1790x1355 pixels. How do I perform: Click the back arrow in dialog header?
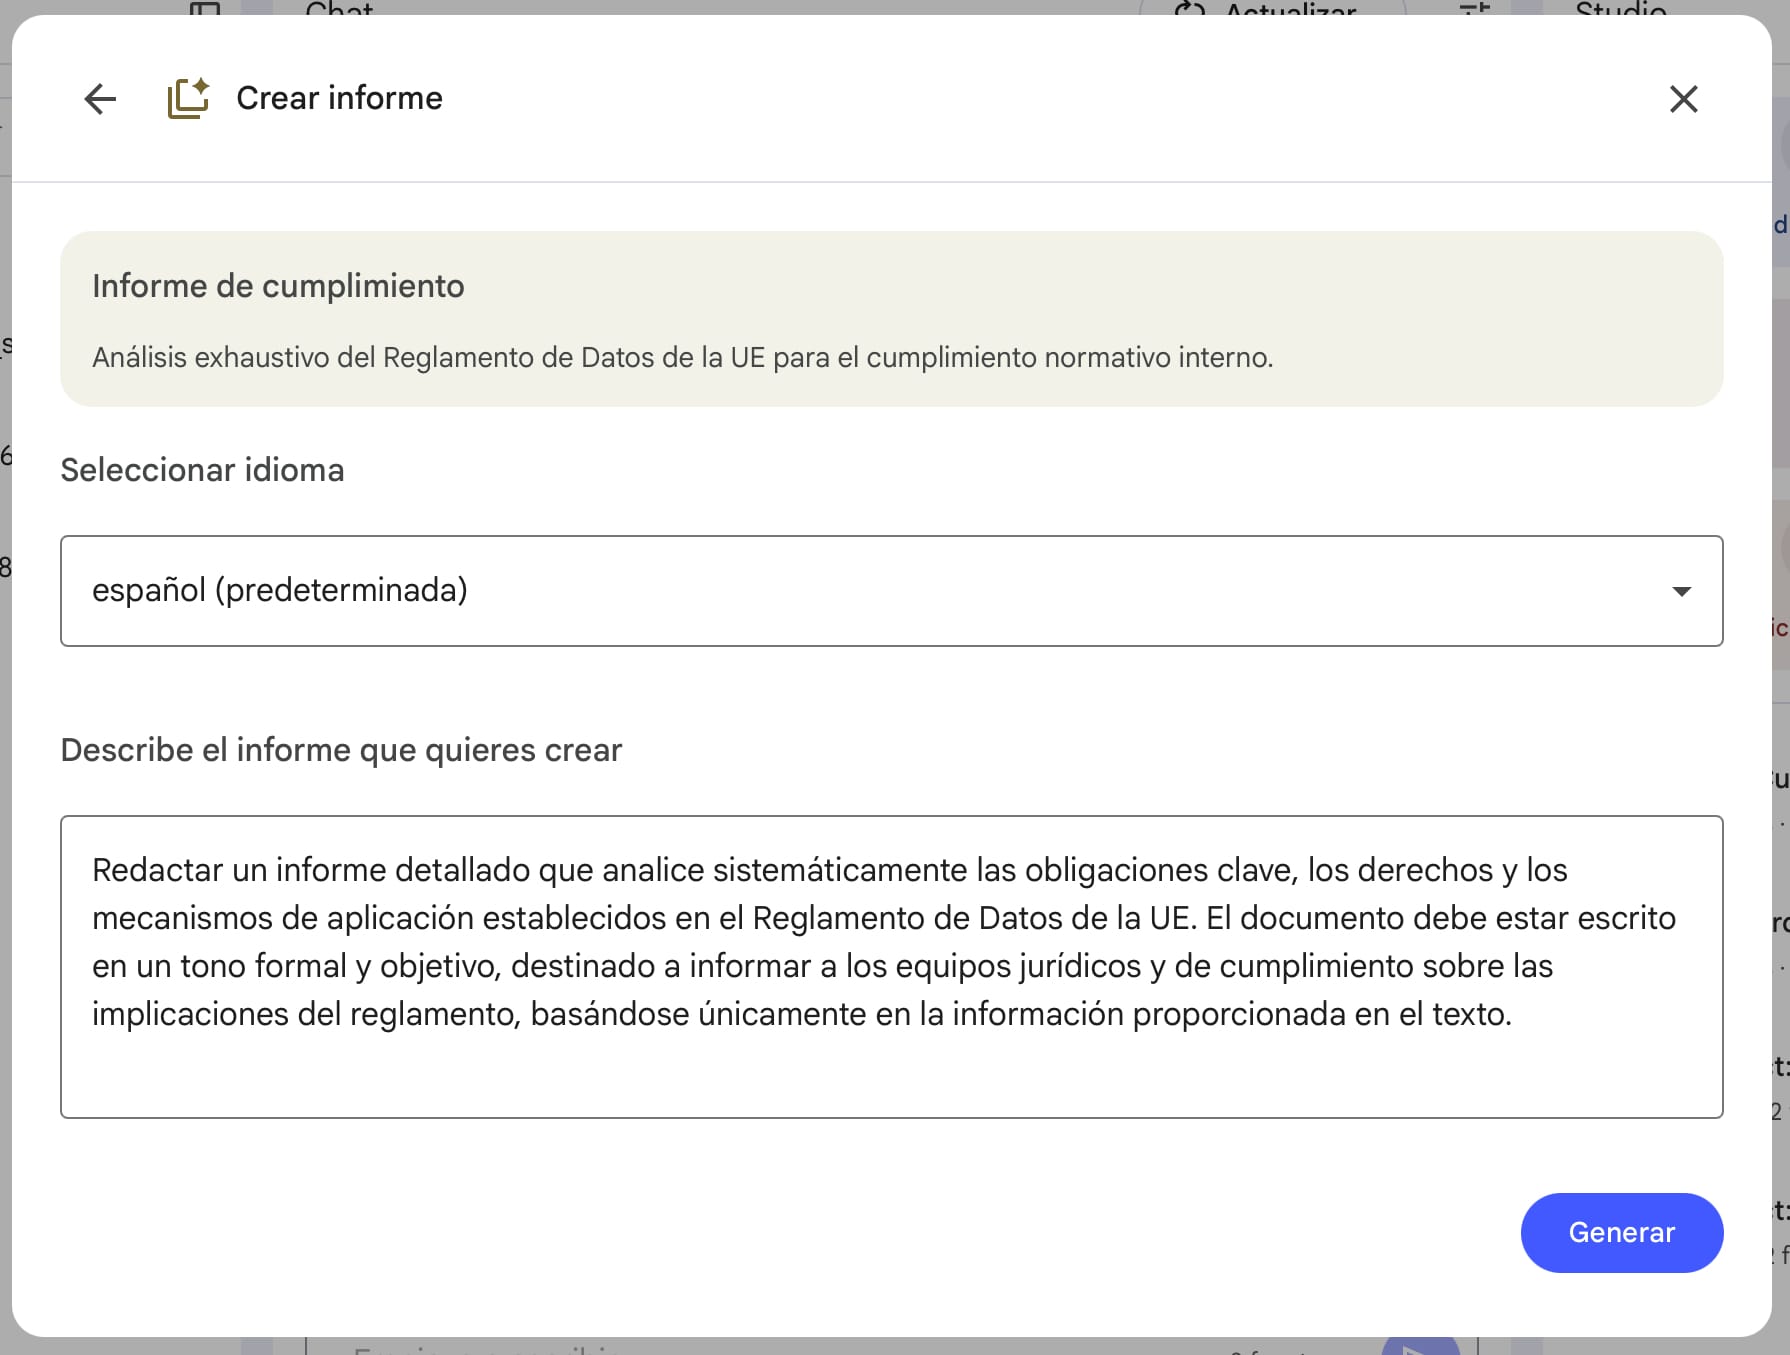click(x=100, y=99)
